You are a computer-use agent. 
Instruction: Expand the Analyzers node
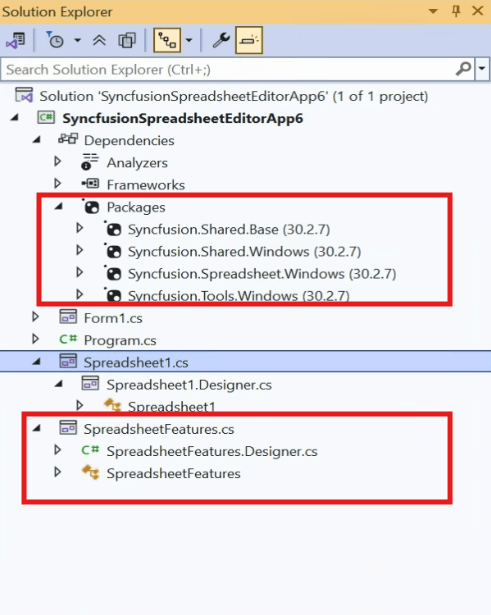[x=58, y=161]
